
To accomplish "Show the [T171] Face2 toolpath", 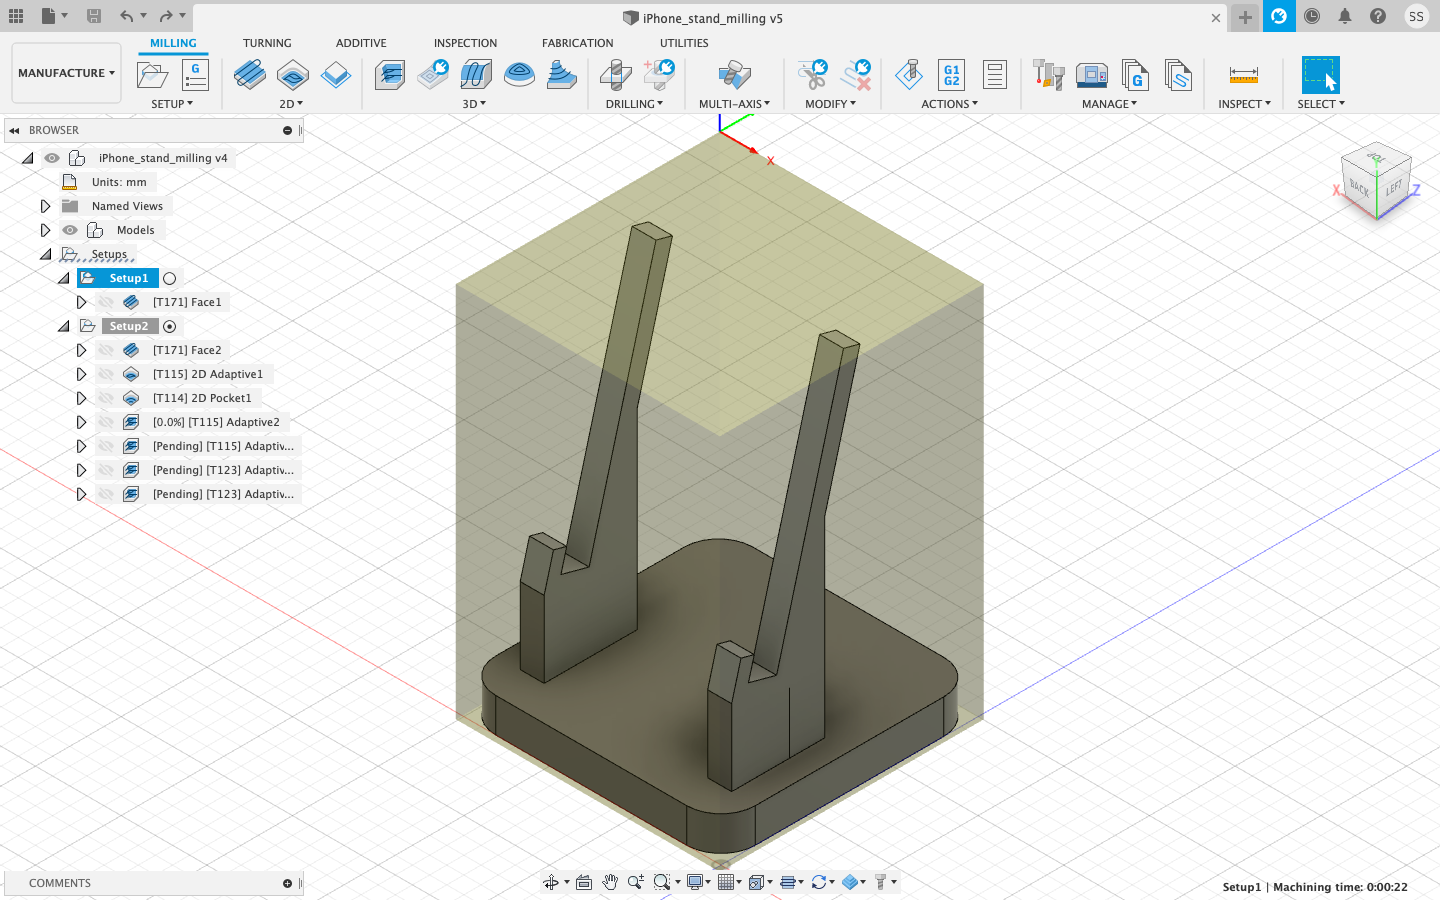I will pyautogui.click(x=106, y=350).
